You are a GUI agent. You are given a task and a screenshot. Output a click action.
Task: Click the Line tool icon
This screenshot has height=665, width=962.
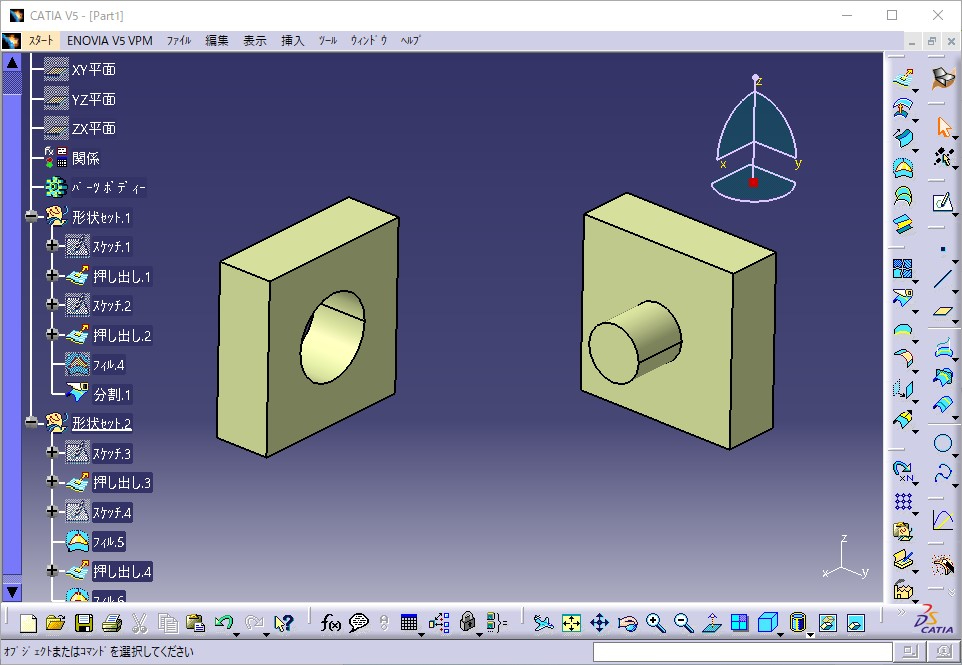tap(943, 279)
